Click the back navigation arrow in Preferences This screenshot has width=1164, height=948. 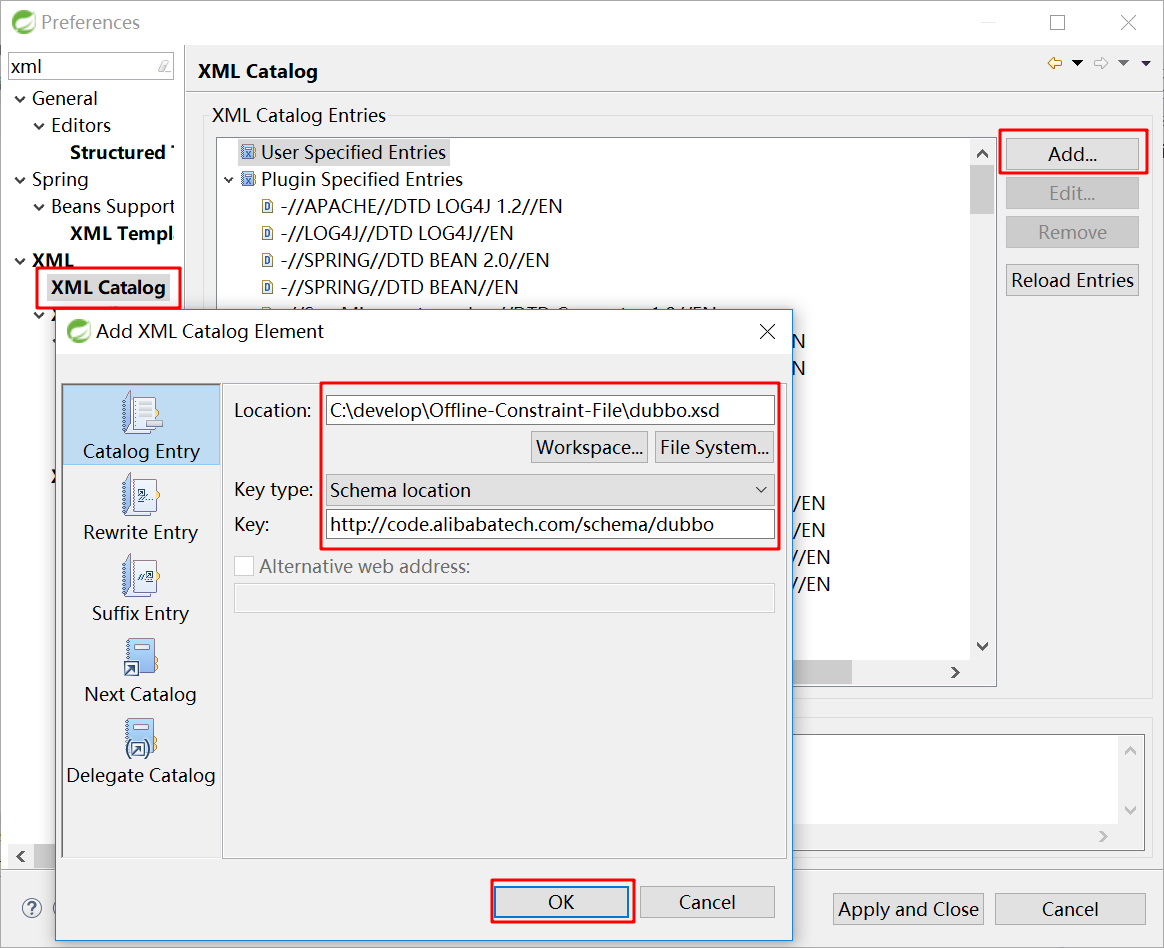pyautogui.click(x=1055, y=63)
